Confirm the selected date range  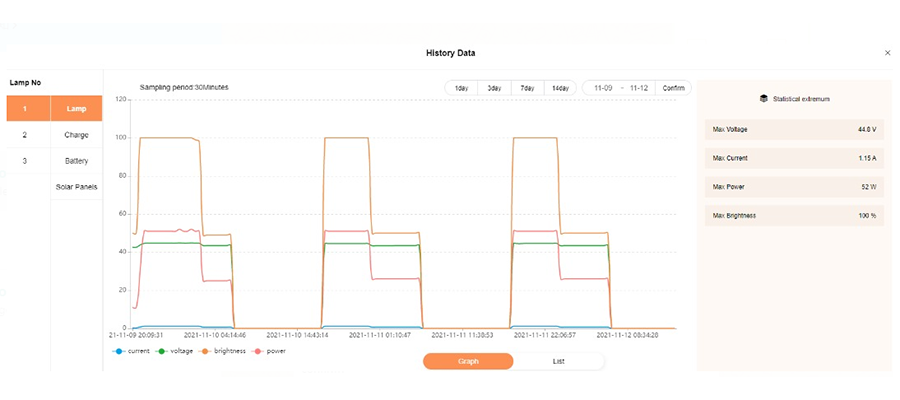tap(673, 88)
